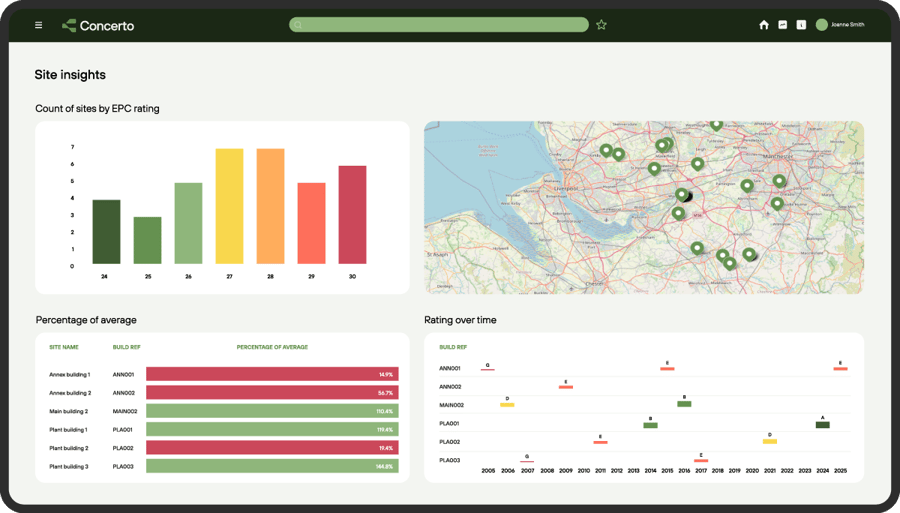Sort by SITE NAME column header
The width and height of the screenshot is (900, 513).
64,347
